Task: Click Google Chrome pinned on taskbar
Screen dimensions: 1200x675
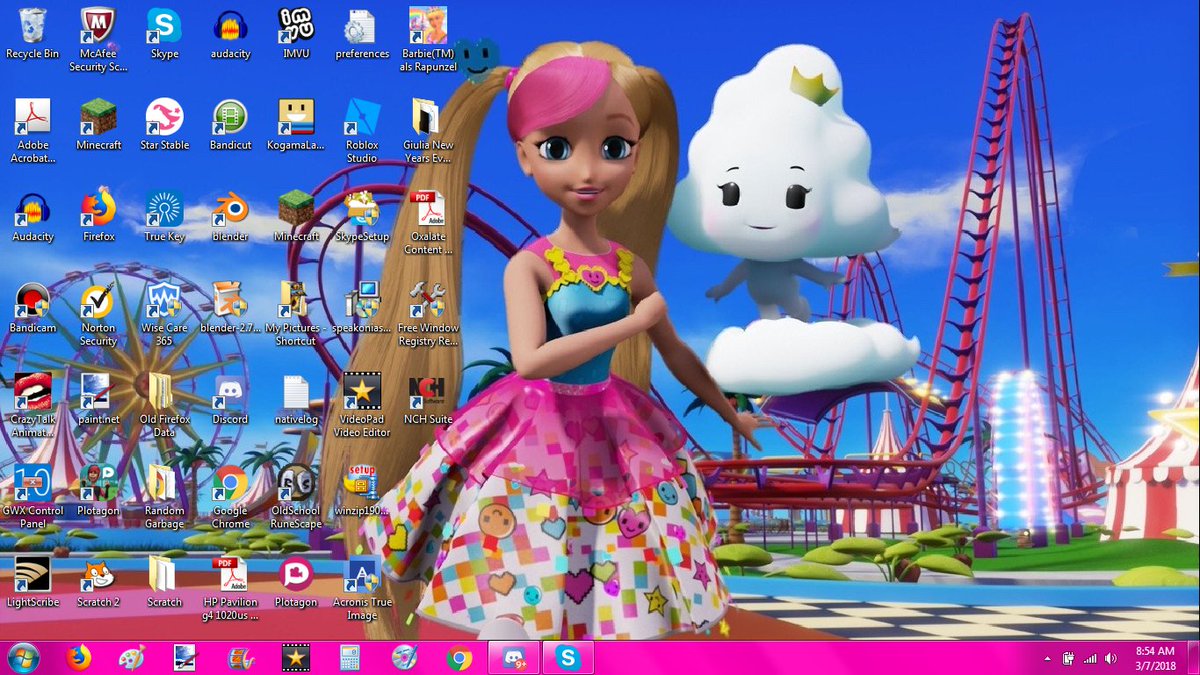Action: click(459, 657)
